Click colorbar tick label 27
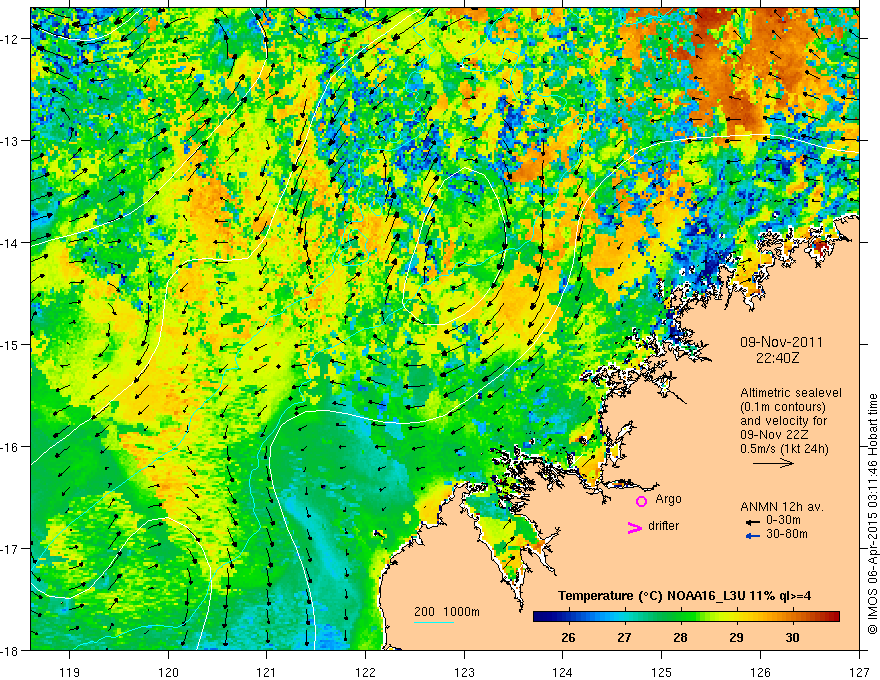880x680 pixels. point(624,638)
